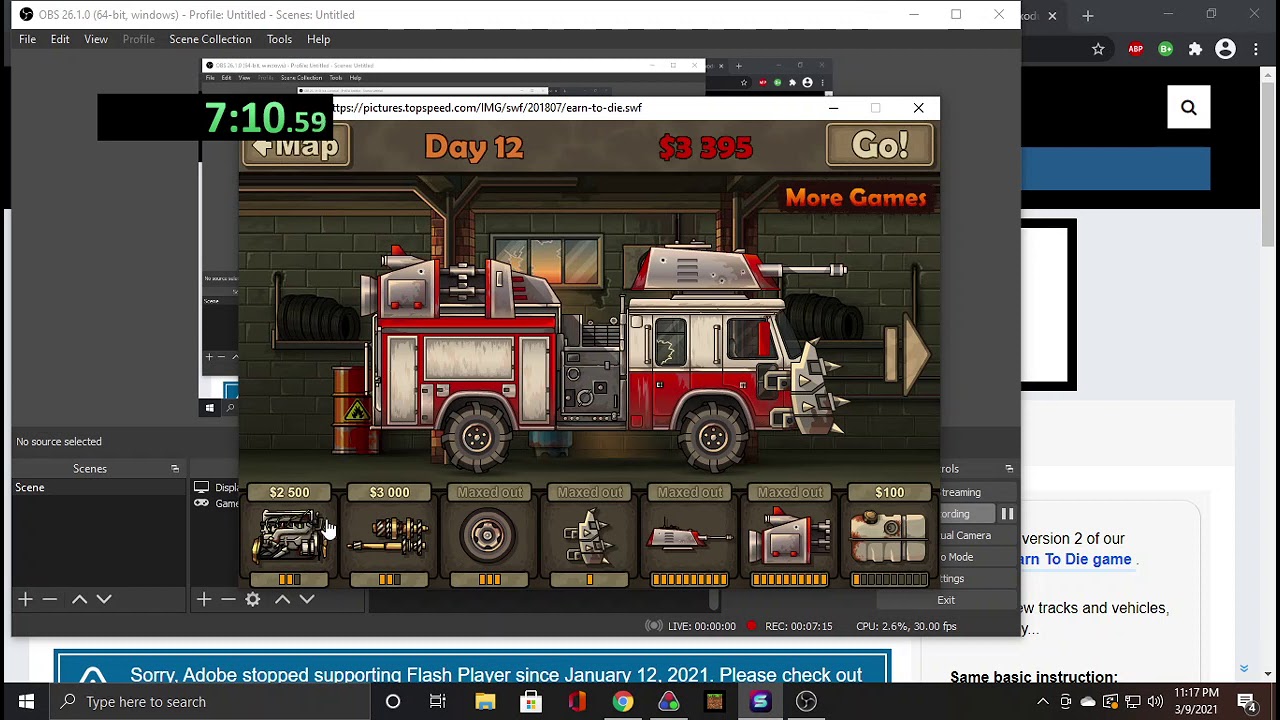The width and height of the screenshot is (1280, 720).
Task: Close the current Chrome tab
Action: point(1052,15)
